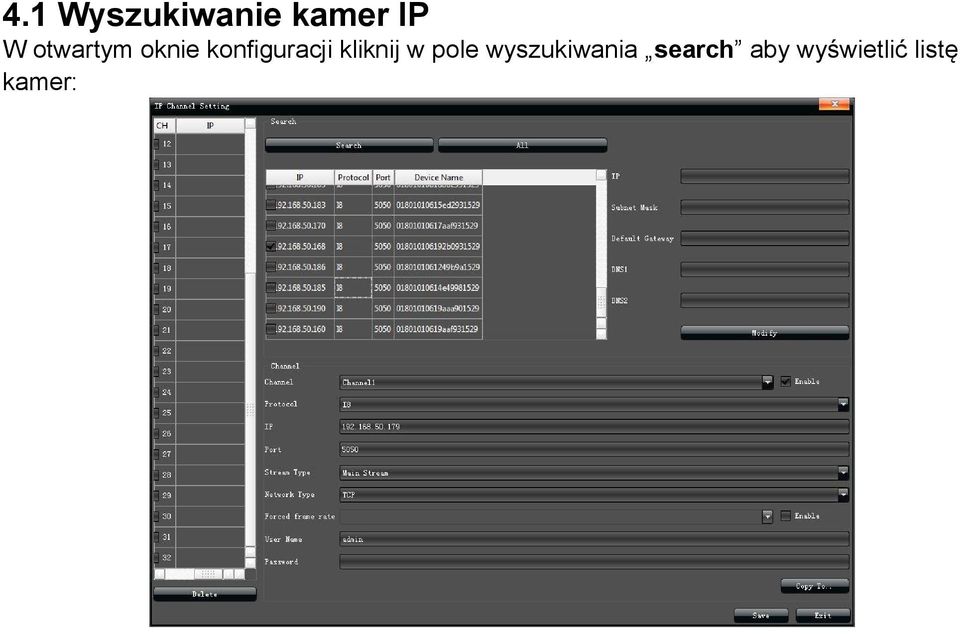Click the channel list horizontal scrollbar
This screenshot has height=634, width=960.
200,574
